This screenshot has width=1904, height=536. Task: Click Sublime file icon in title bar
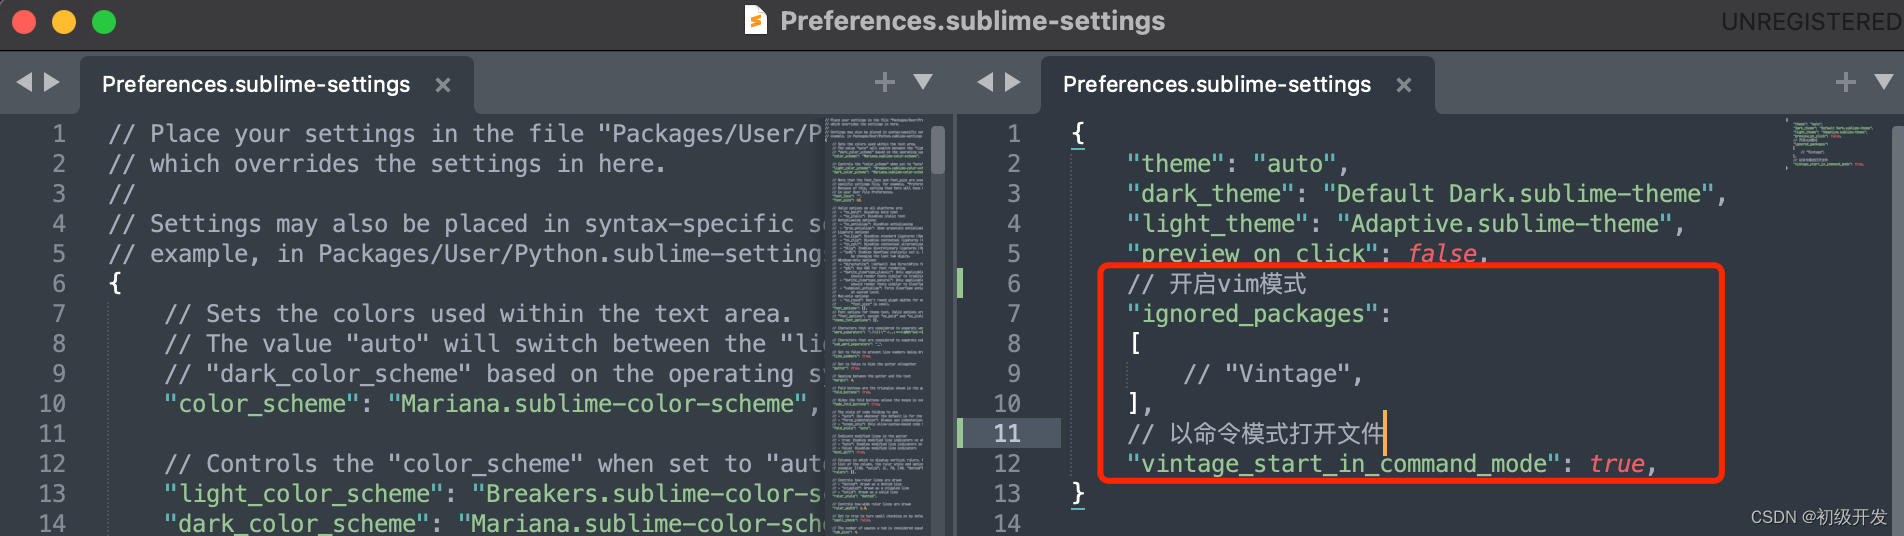756,20
